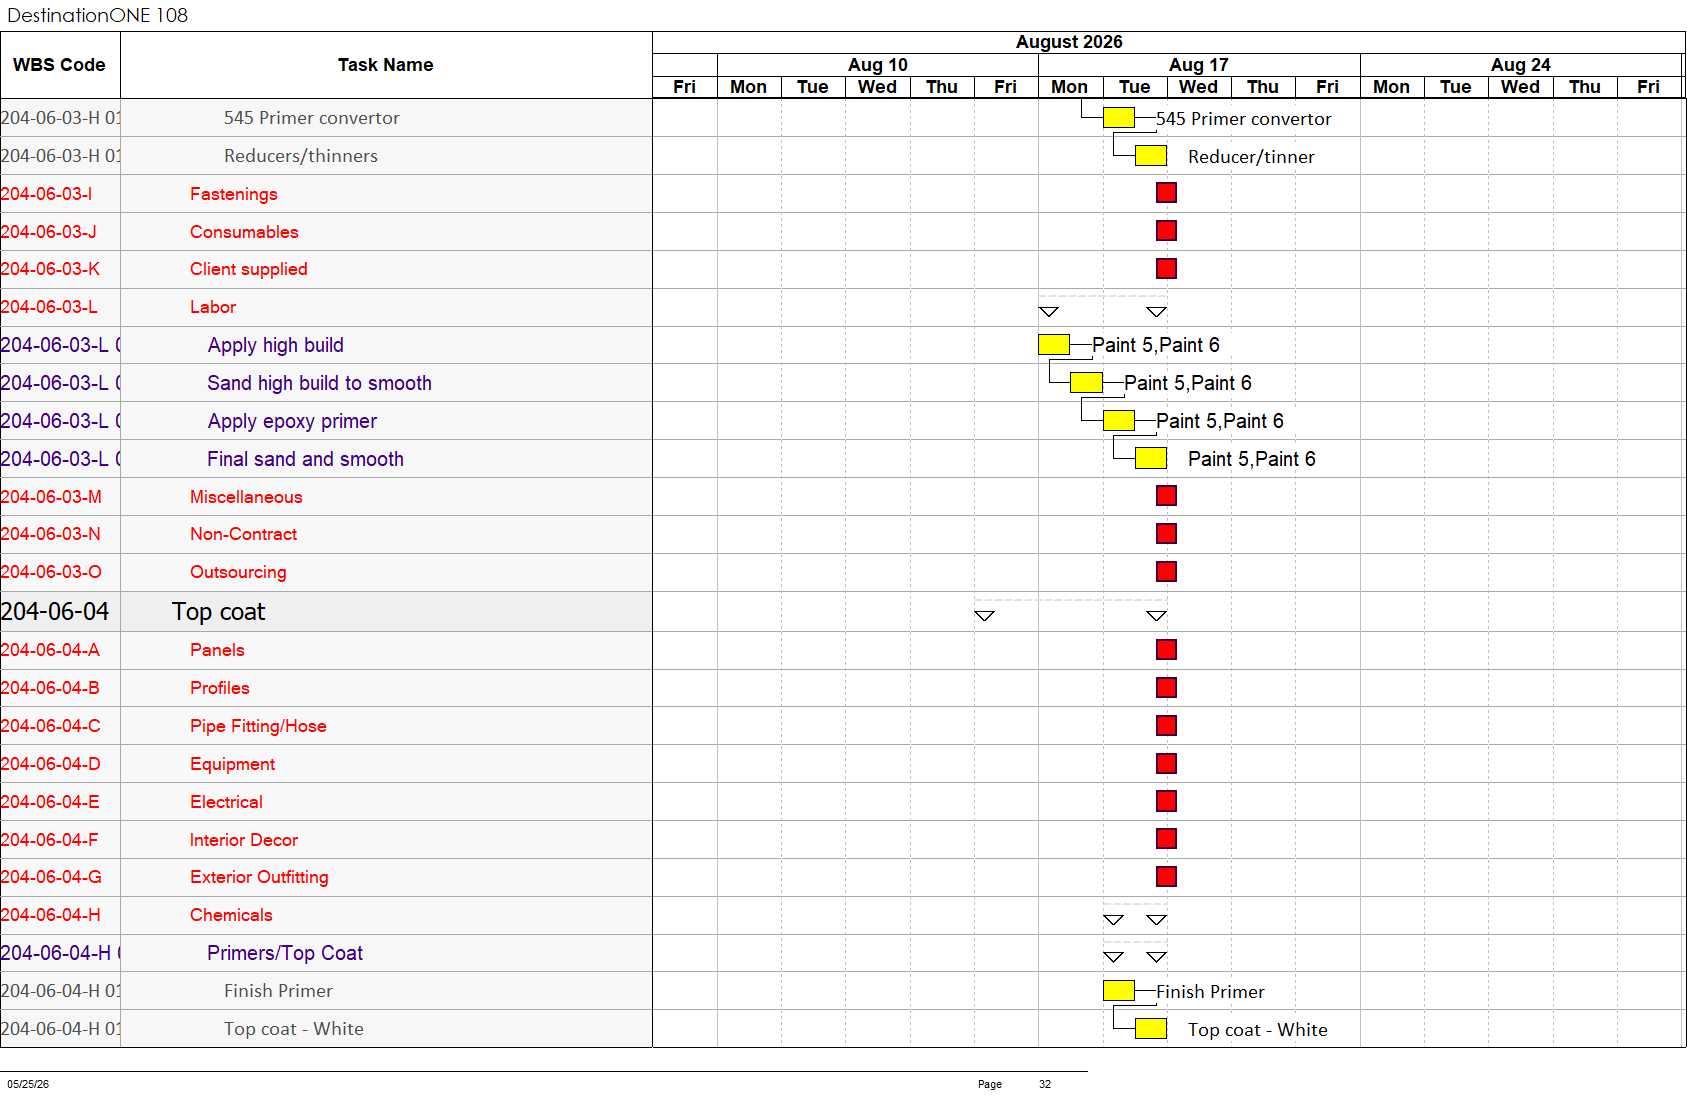Select WBS code 204-06-03-I
Screen dimensions: 1687x1097
click(46, 194)
